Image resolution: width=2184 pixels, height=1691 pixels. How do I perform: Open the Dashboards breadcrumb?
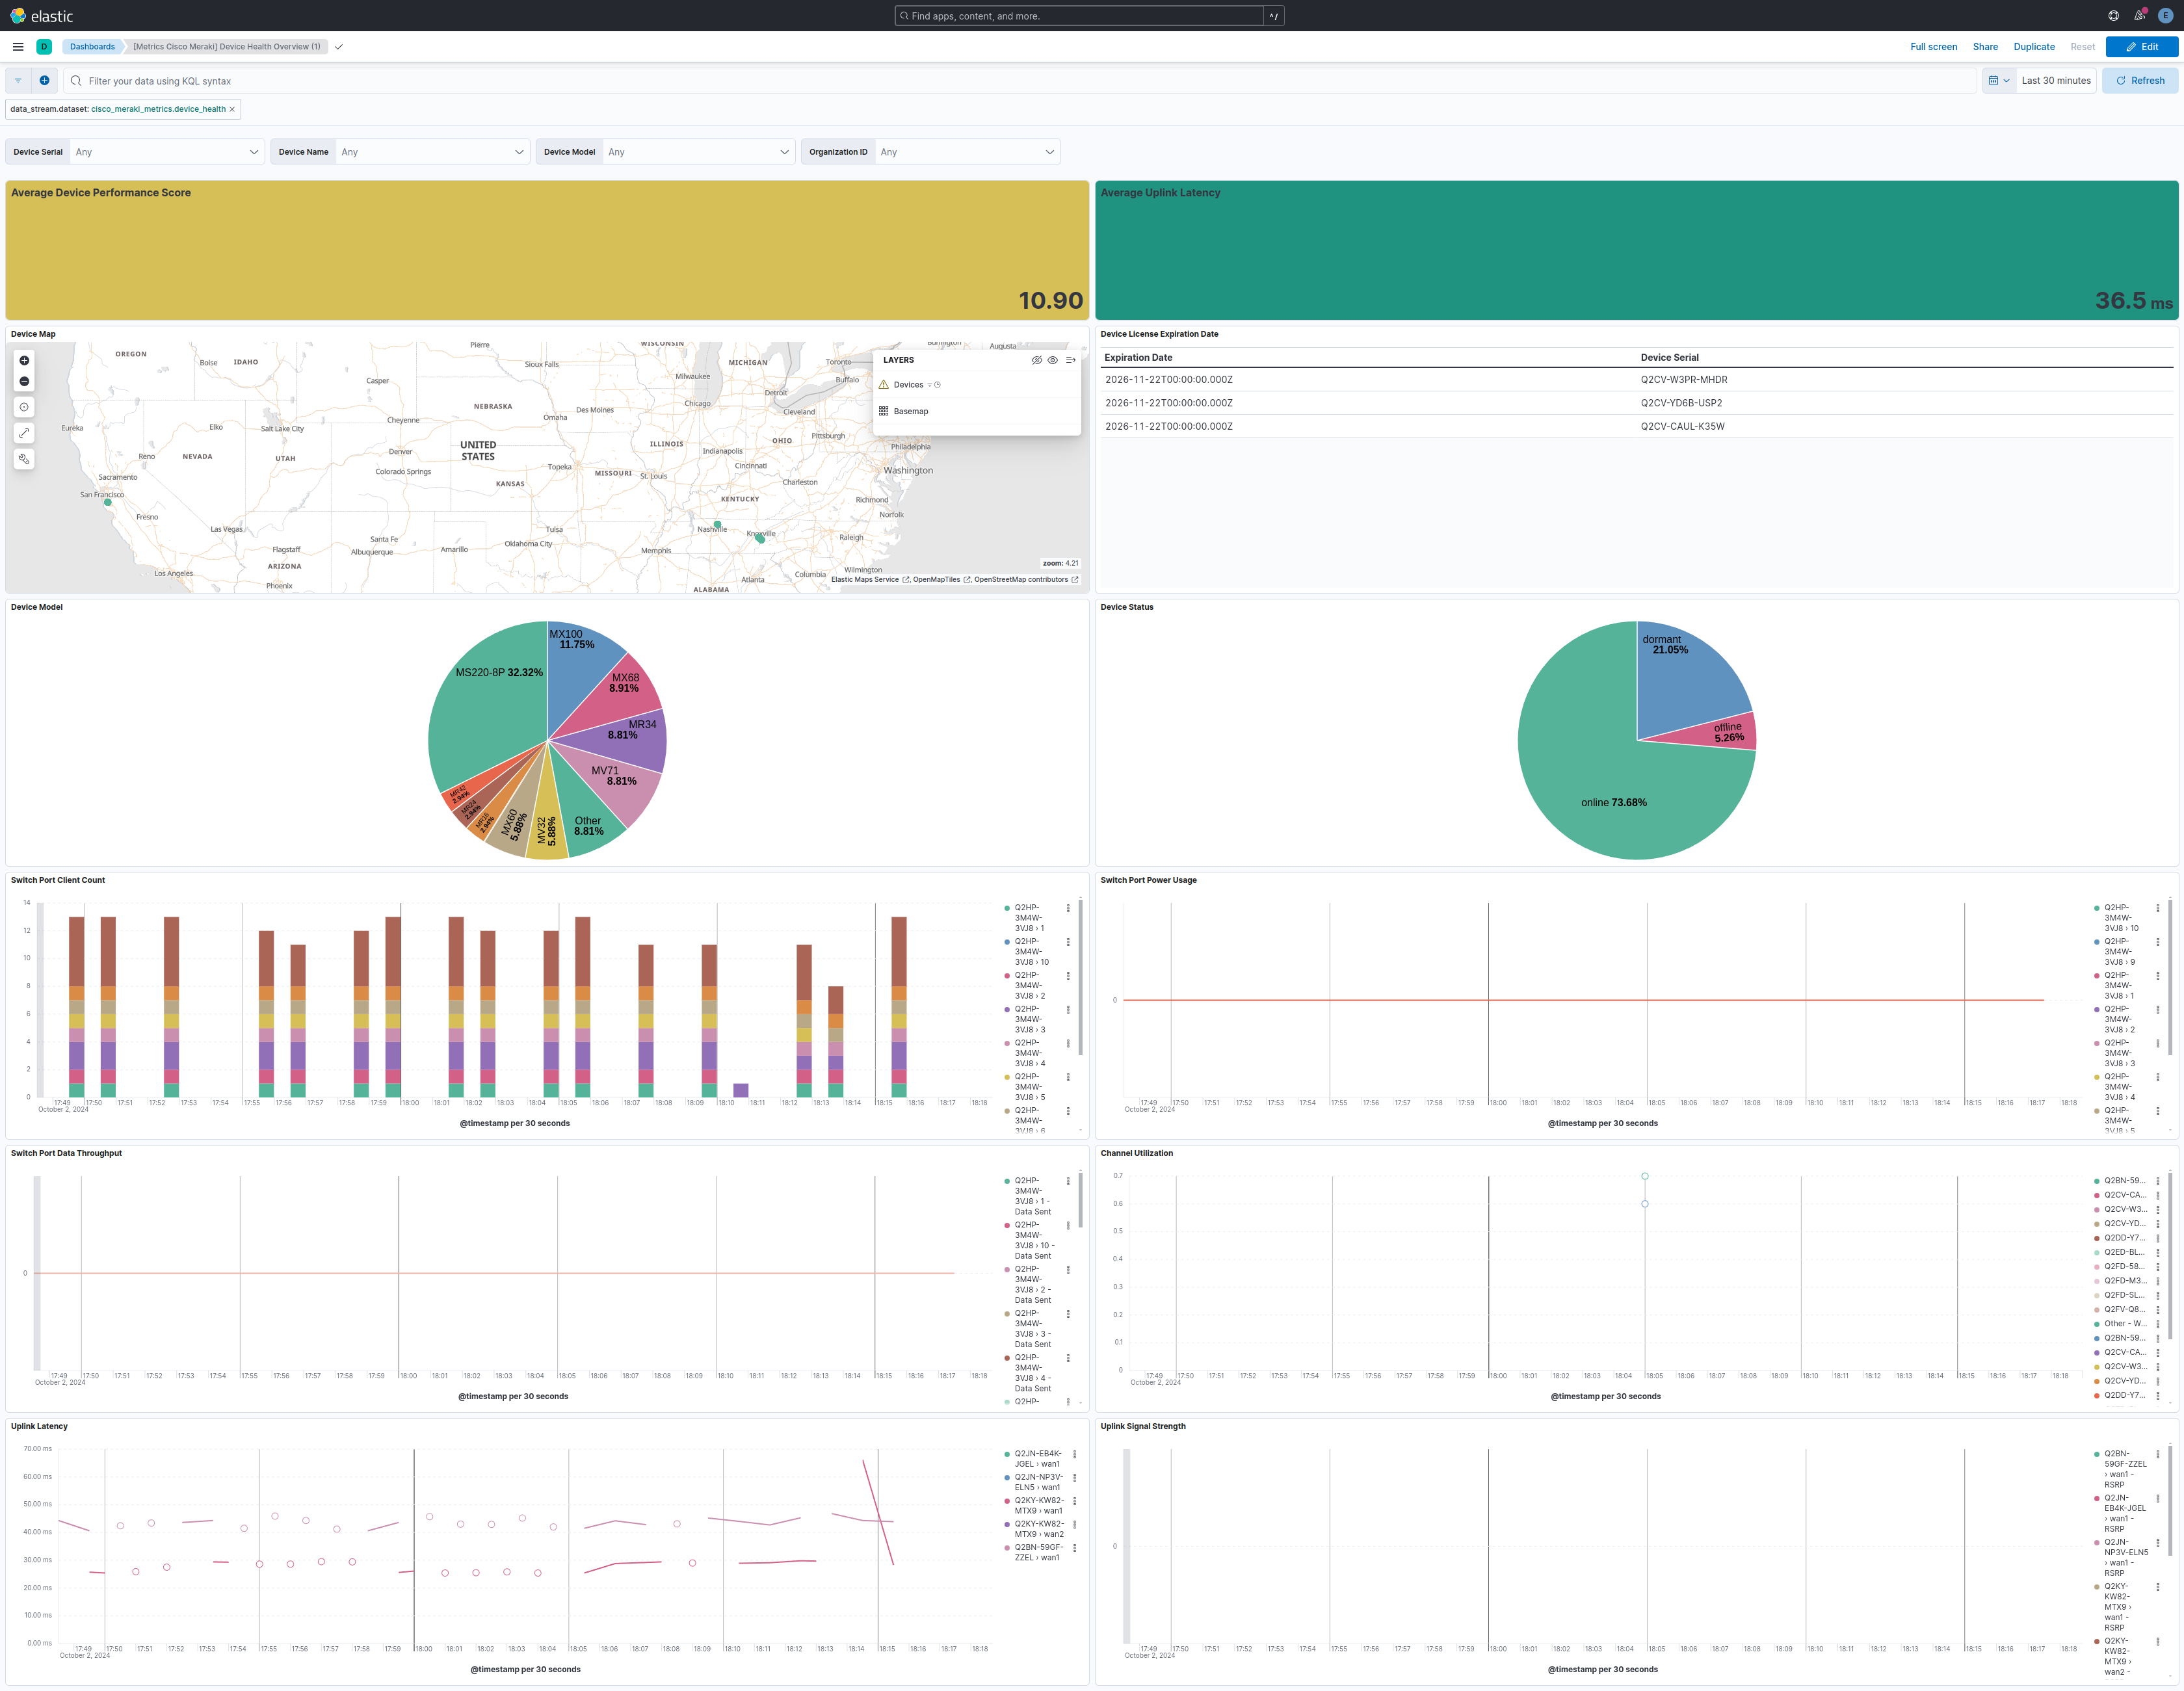pyautogui.click(x=92, y=47)
